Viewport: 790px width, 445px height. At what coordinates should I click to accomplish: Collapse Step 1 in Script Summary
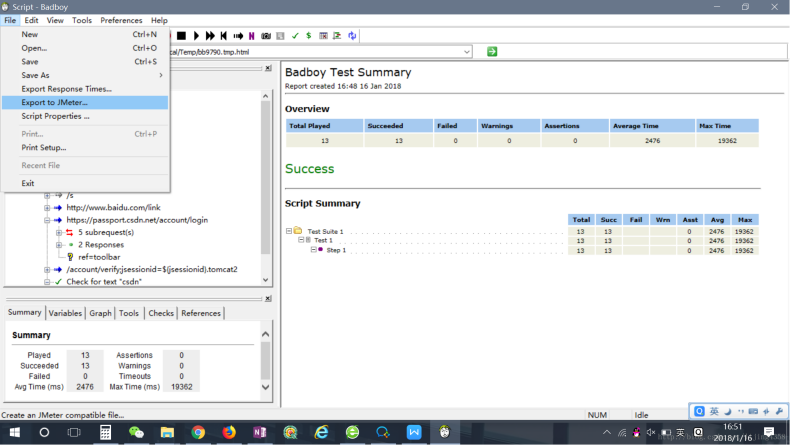(x=313, y=249)
